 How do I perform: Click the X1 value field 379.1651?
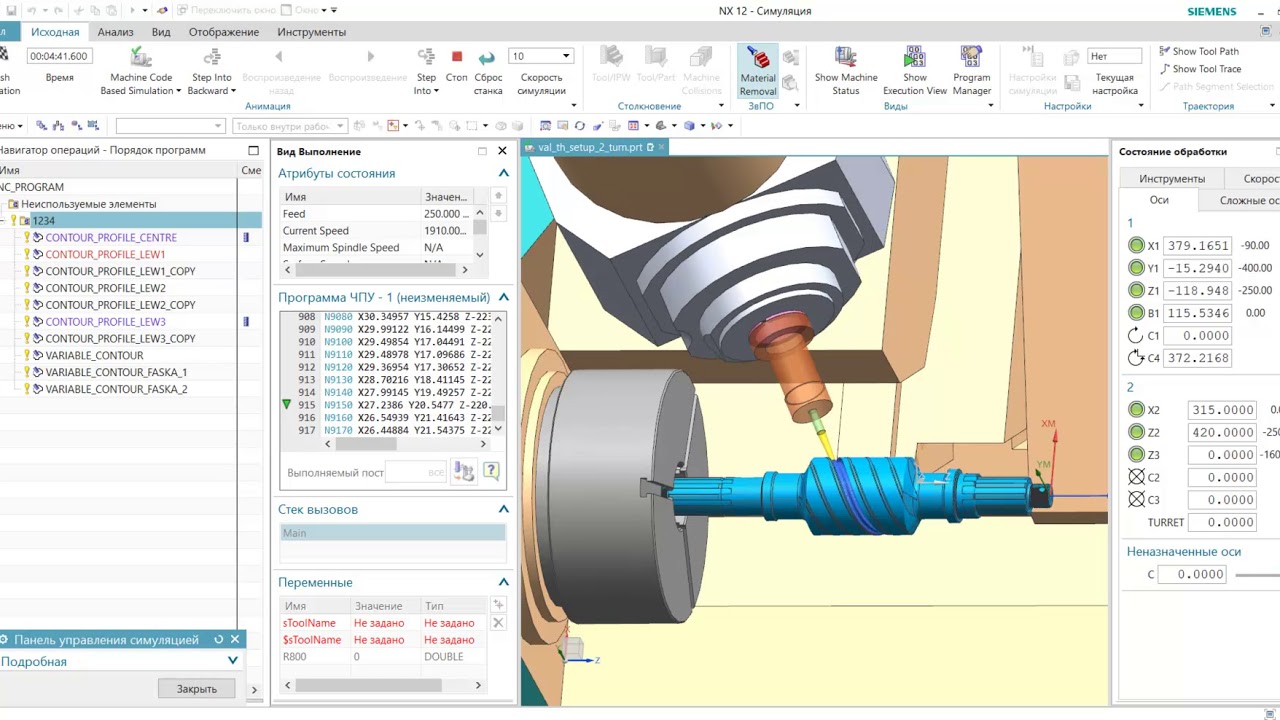coord(1198,246)
